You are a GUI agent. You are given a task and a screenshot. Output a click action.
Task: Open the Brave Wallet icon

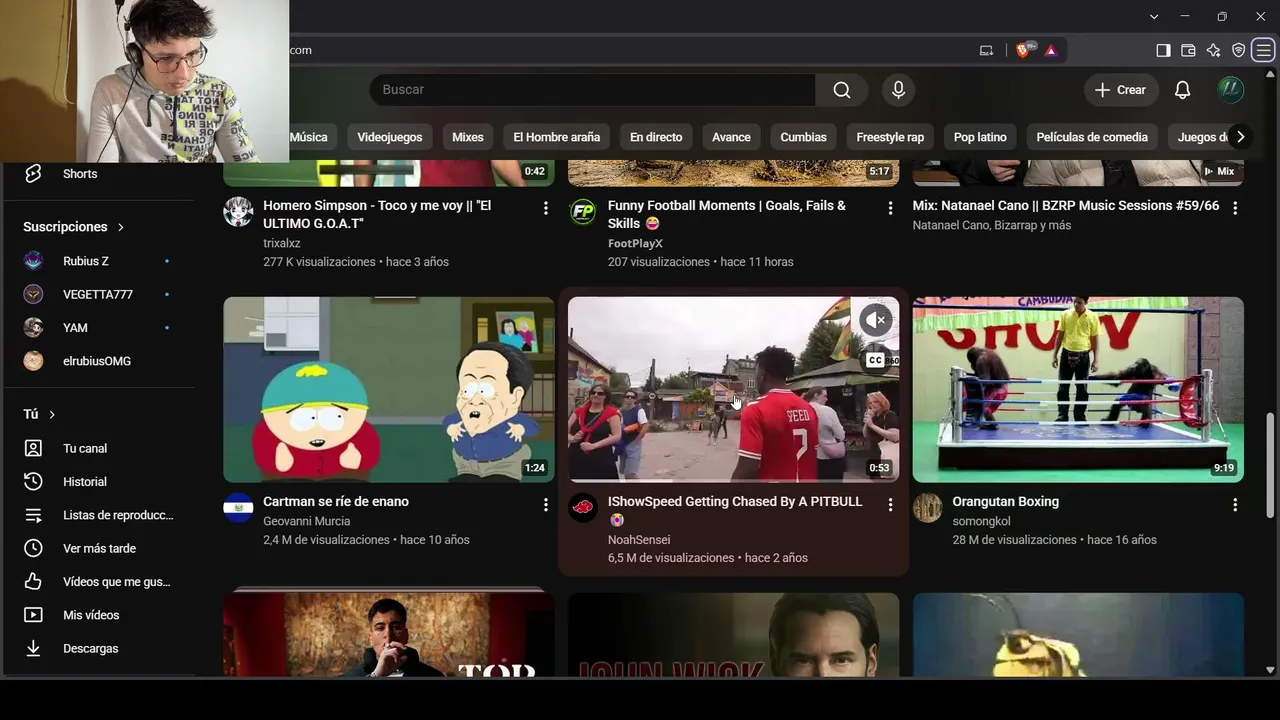coord(1188,50)
